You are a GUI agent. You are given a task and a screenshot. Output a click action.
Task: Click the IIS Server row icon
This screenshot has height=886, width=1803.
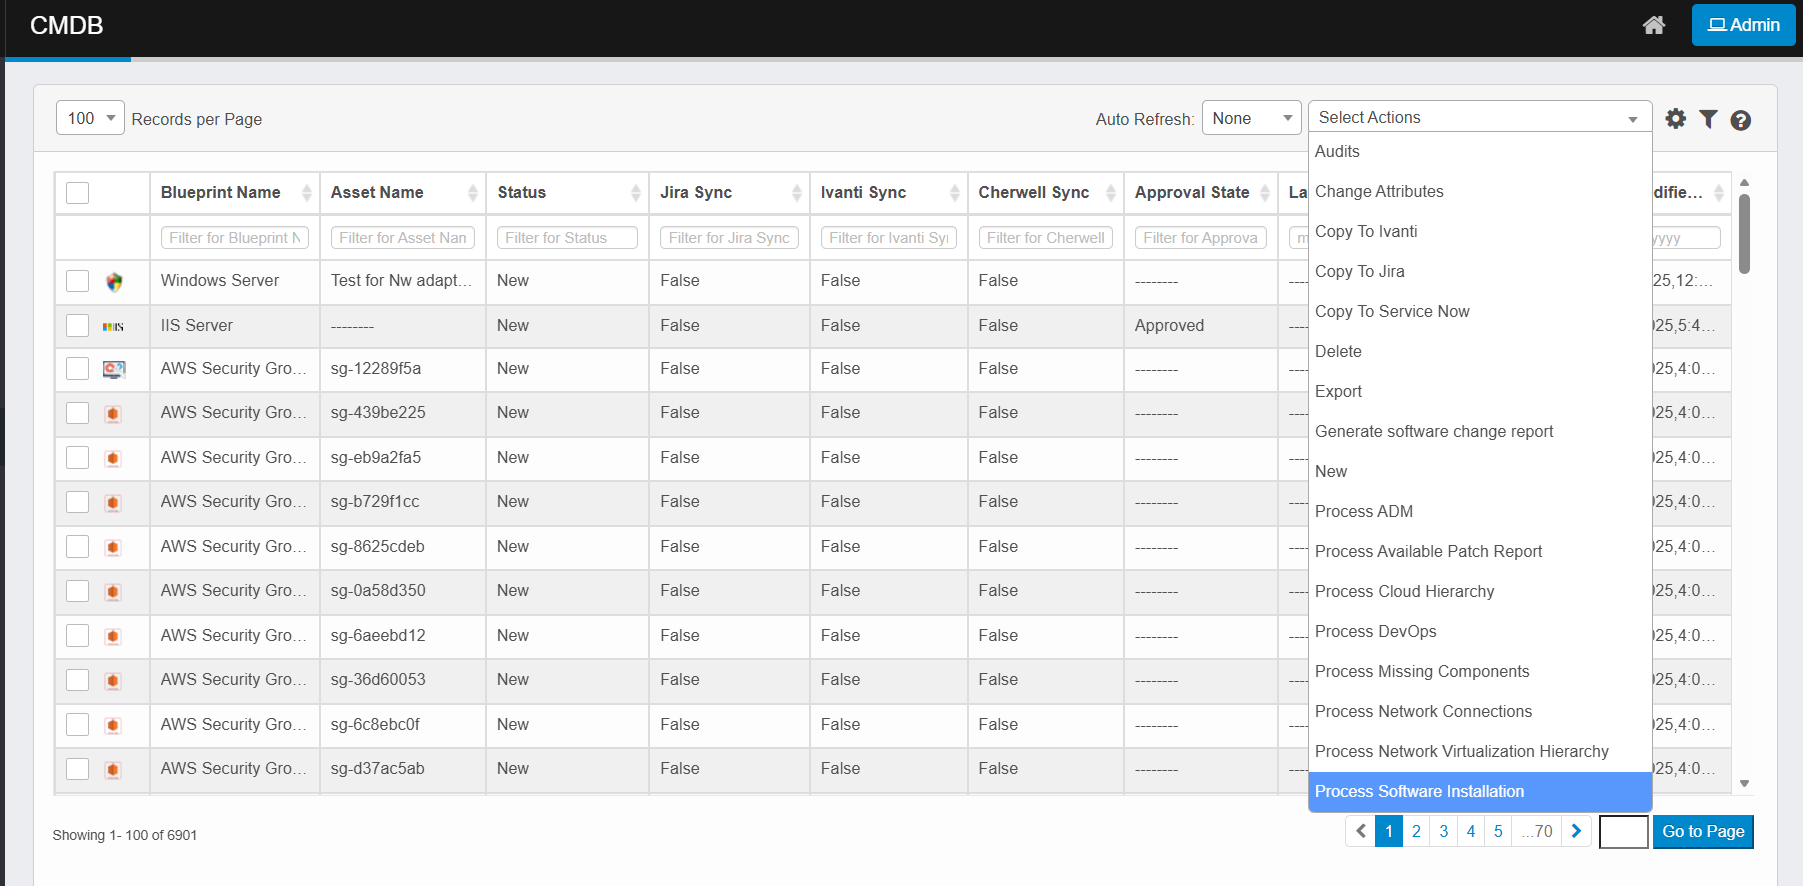coord(114,326)
